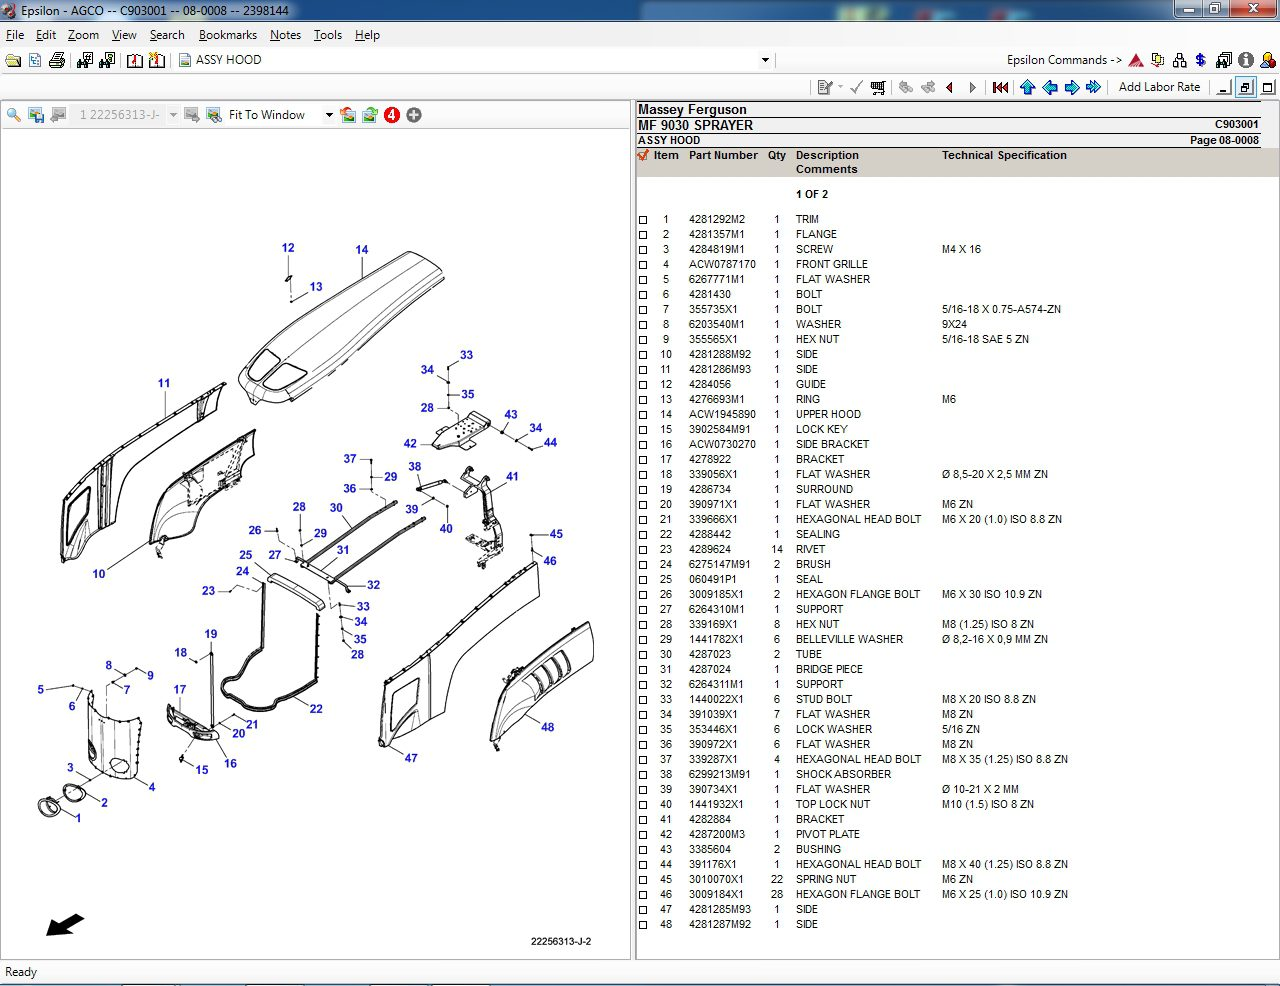Screen dimensions: 1280x986
Task: Tick the checkbox for FRONT GRILLE row
Action: point(643,265)
